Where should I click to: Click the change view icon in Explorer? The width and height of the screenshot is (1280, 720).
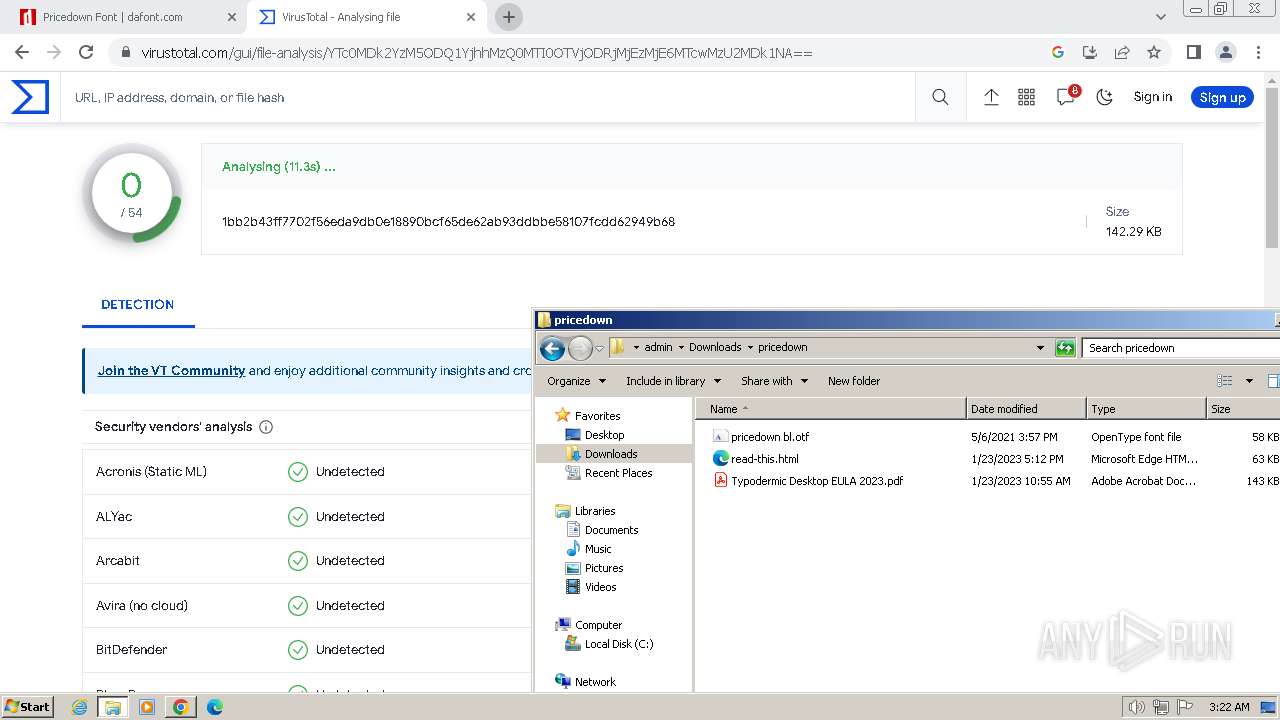[1224, 381]
